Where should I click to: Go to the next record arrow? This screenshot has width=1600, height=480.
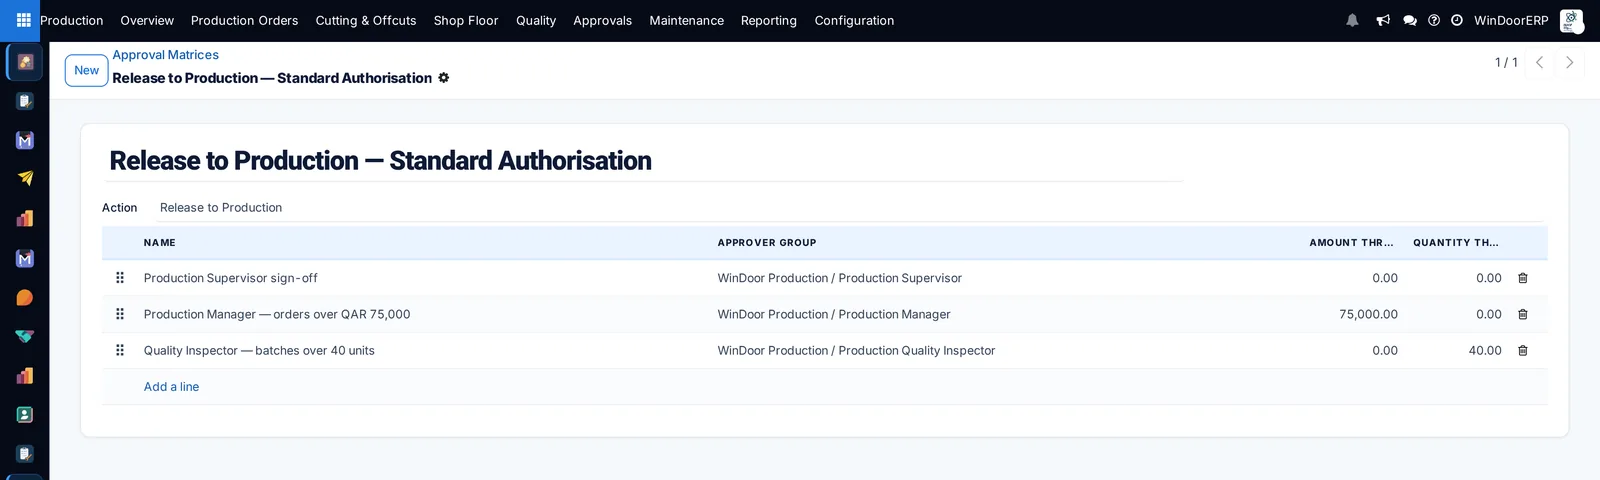click(1570, 62)
